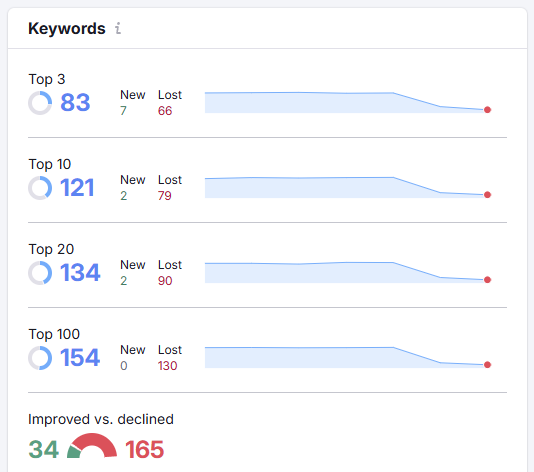
Task: Click the Top 10 sparkline chart
Action: (x=347, y=188)
